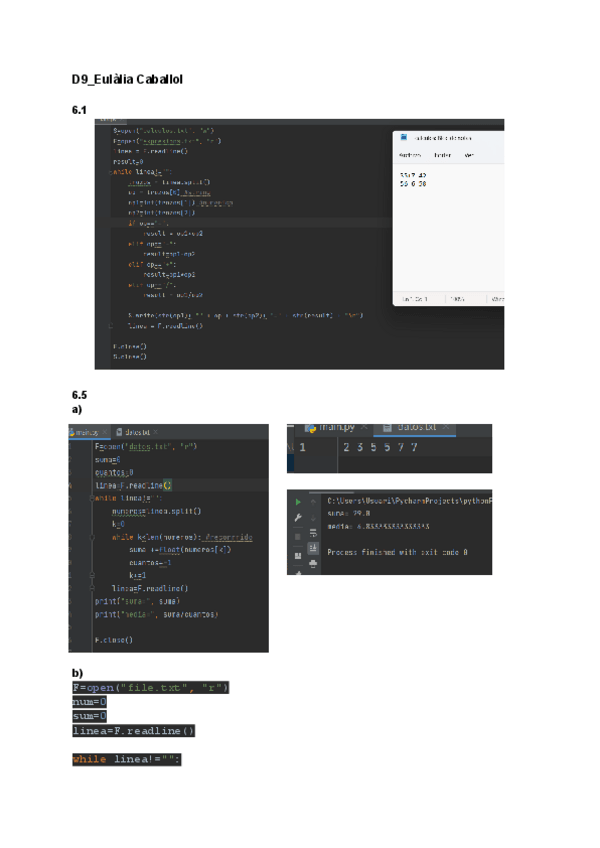Click the 'suma=0' code line
The image size is (600, 848).
pyautogui.click(x=108, y=460)
